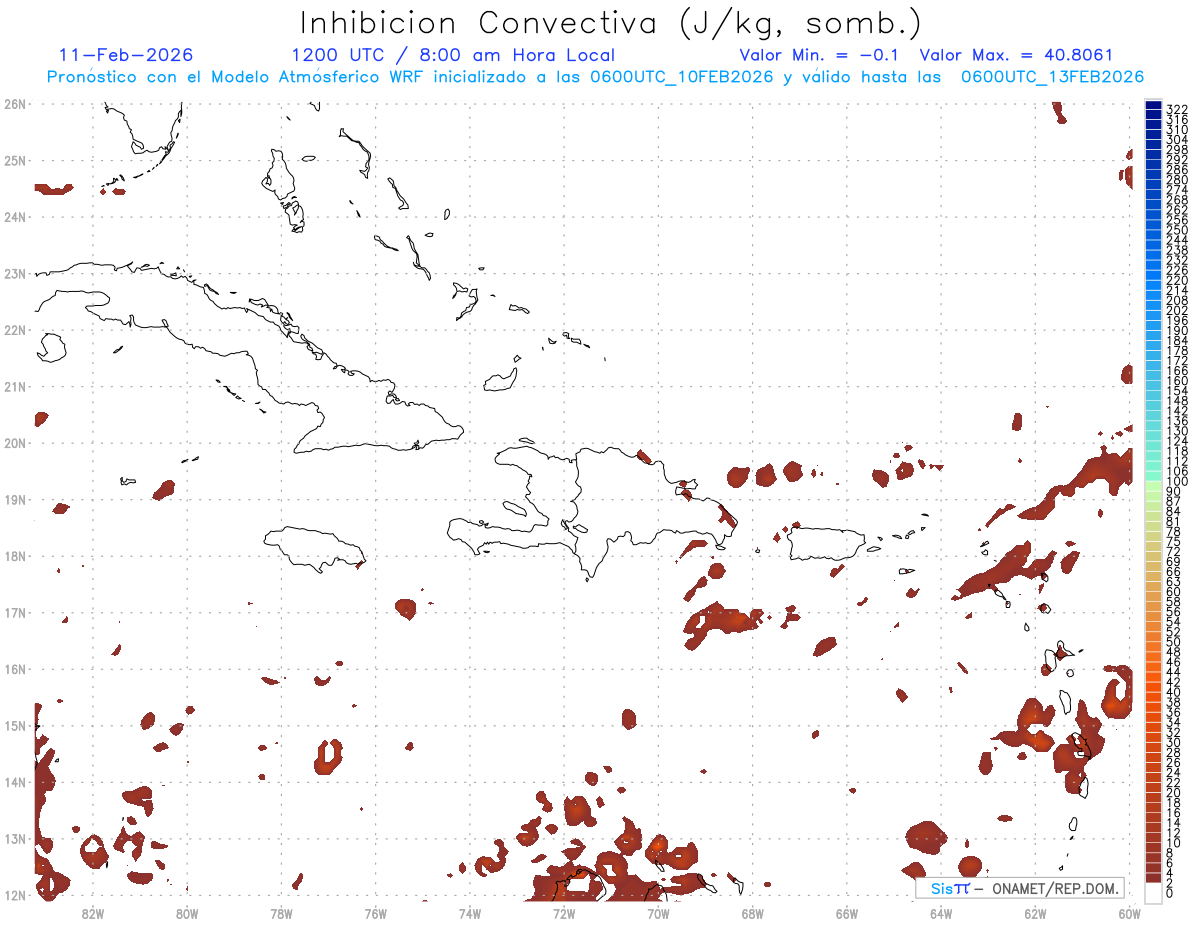Click the legend value "280"

pos(1177,180)
